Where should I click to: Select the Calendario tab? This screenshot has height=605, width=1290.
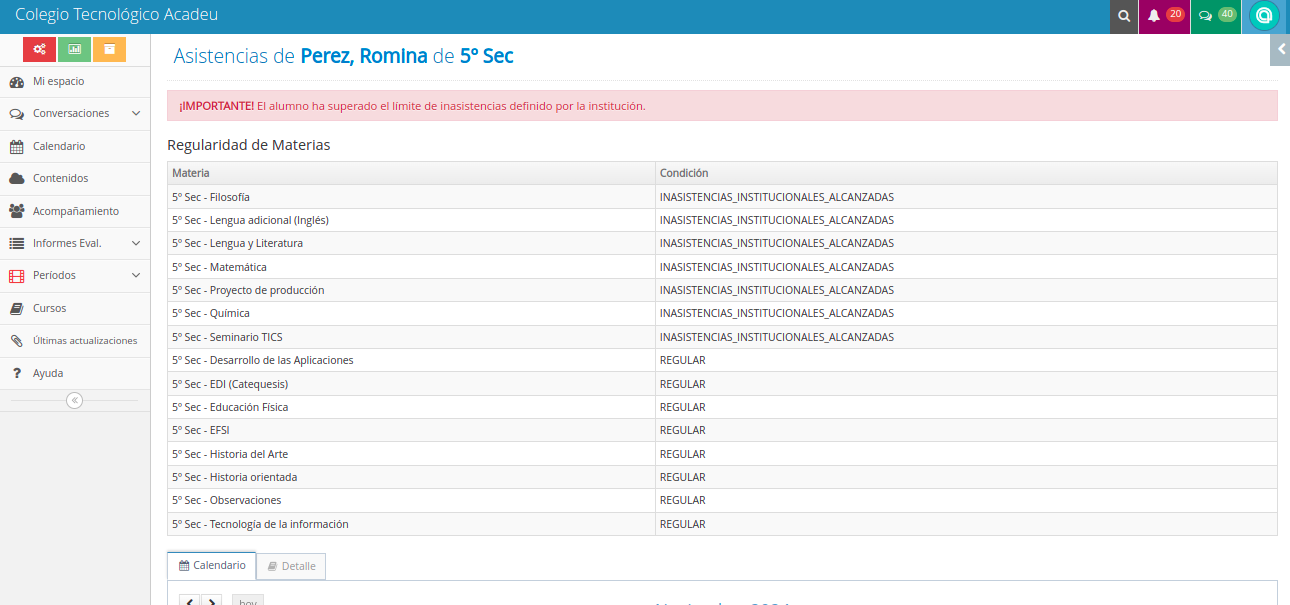(212, 565)
